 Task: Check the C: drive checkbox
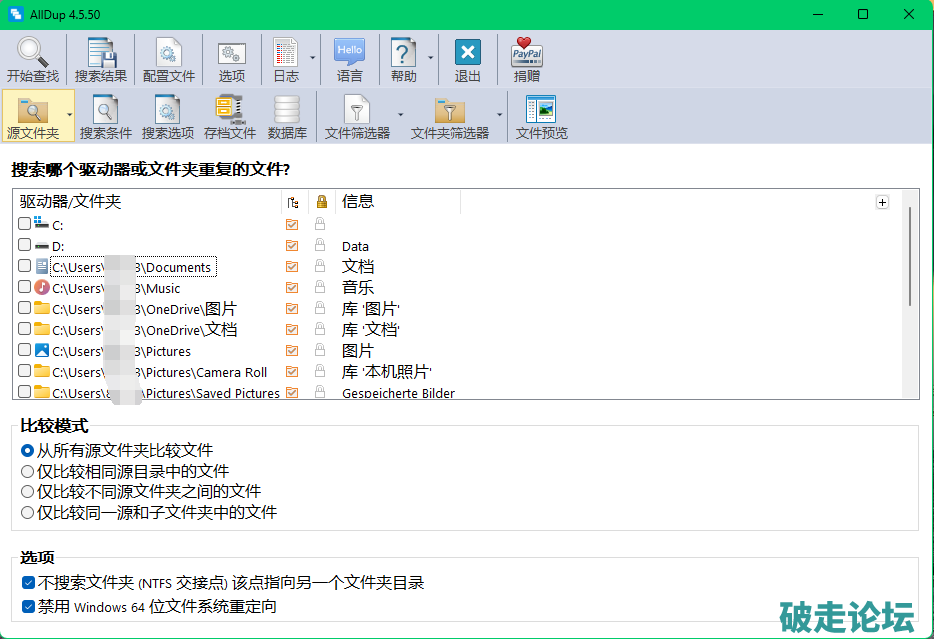(25, 224)
